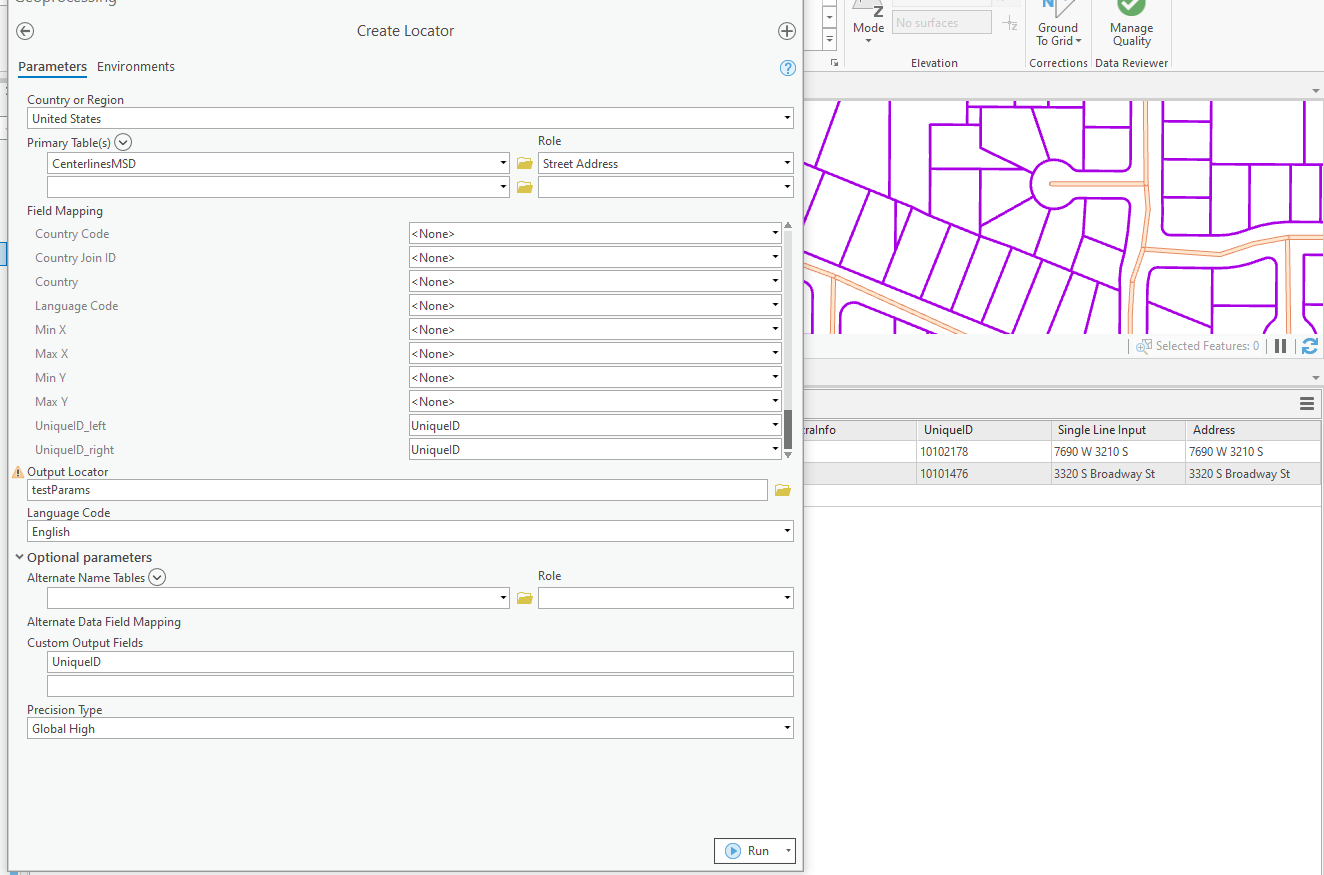Screen dimensions: 1324x875
Task: Open the browse icon beside CenterlinesMSD table
Action: (x=524, y=162)
